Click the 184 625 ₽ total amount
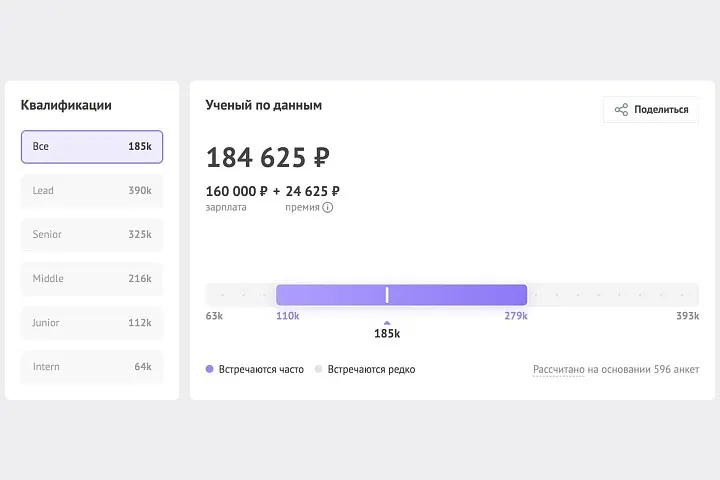Viewport: 720px width, 480px height. tap(267, 158)
